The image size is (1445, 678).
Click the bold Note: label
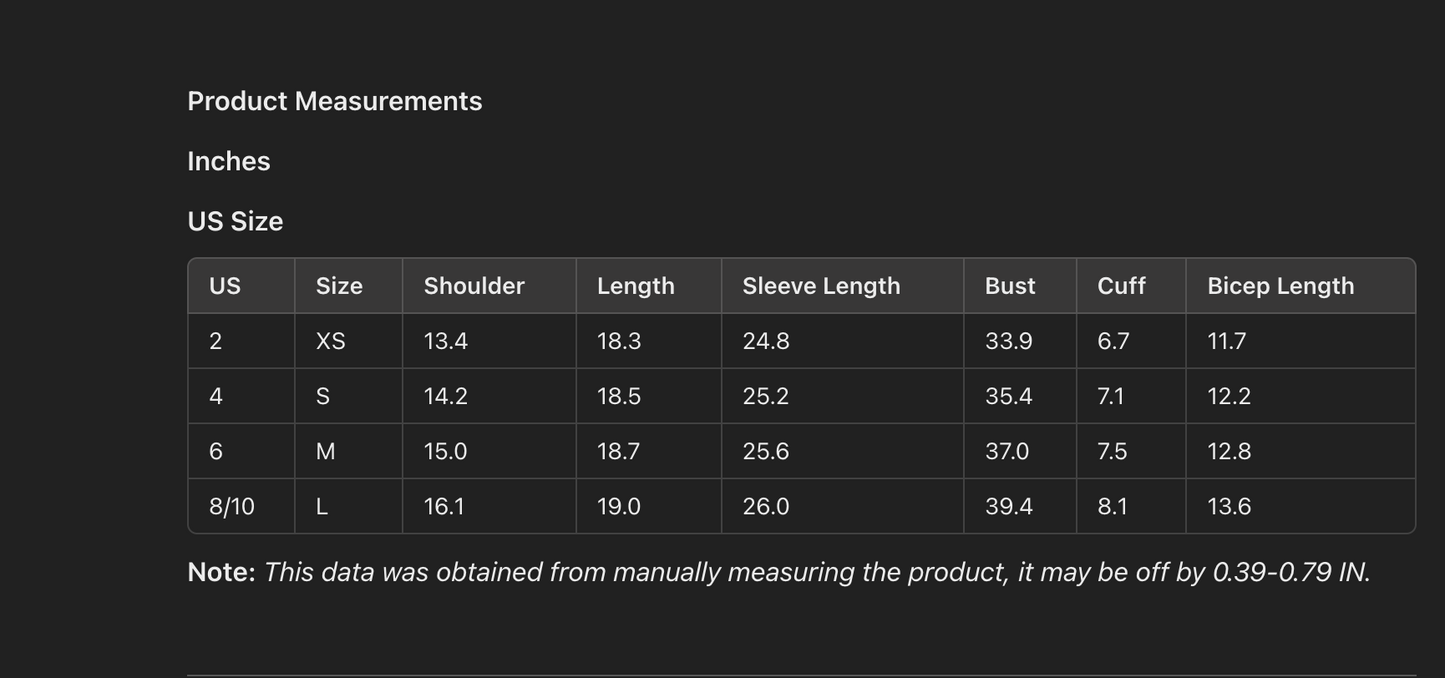(221, 572)
